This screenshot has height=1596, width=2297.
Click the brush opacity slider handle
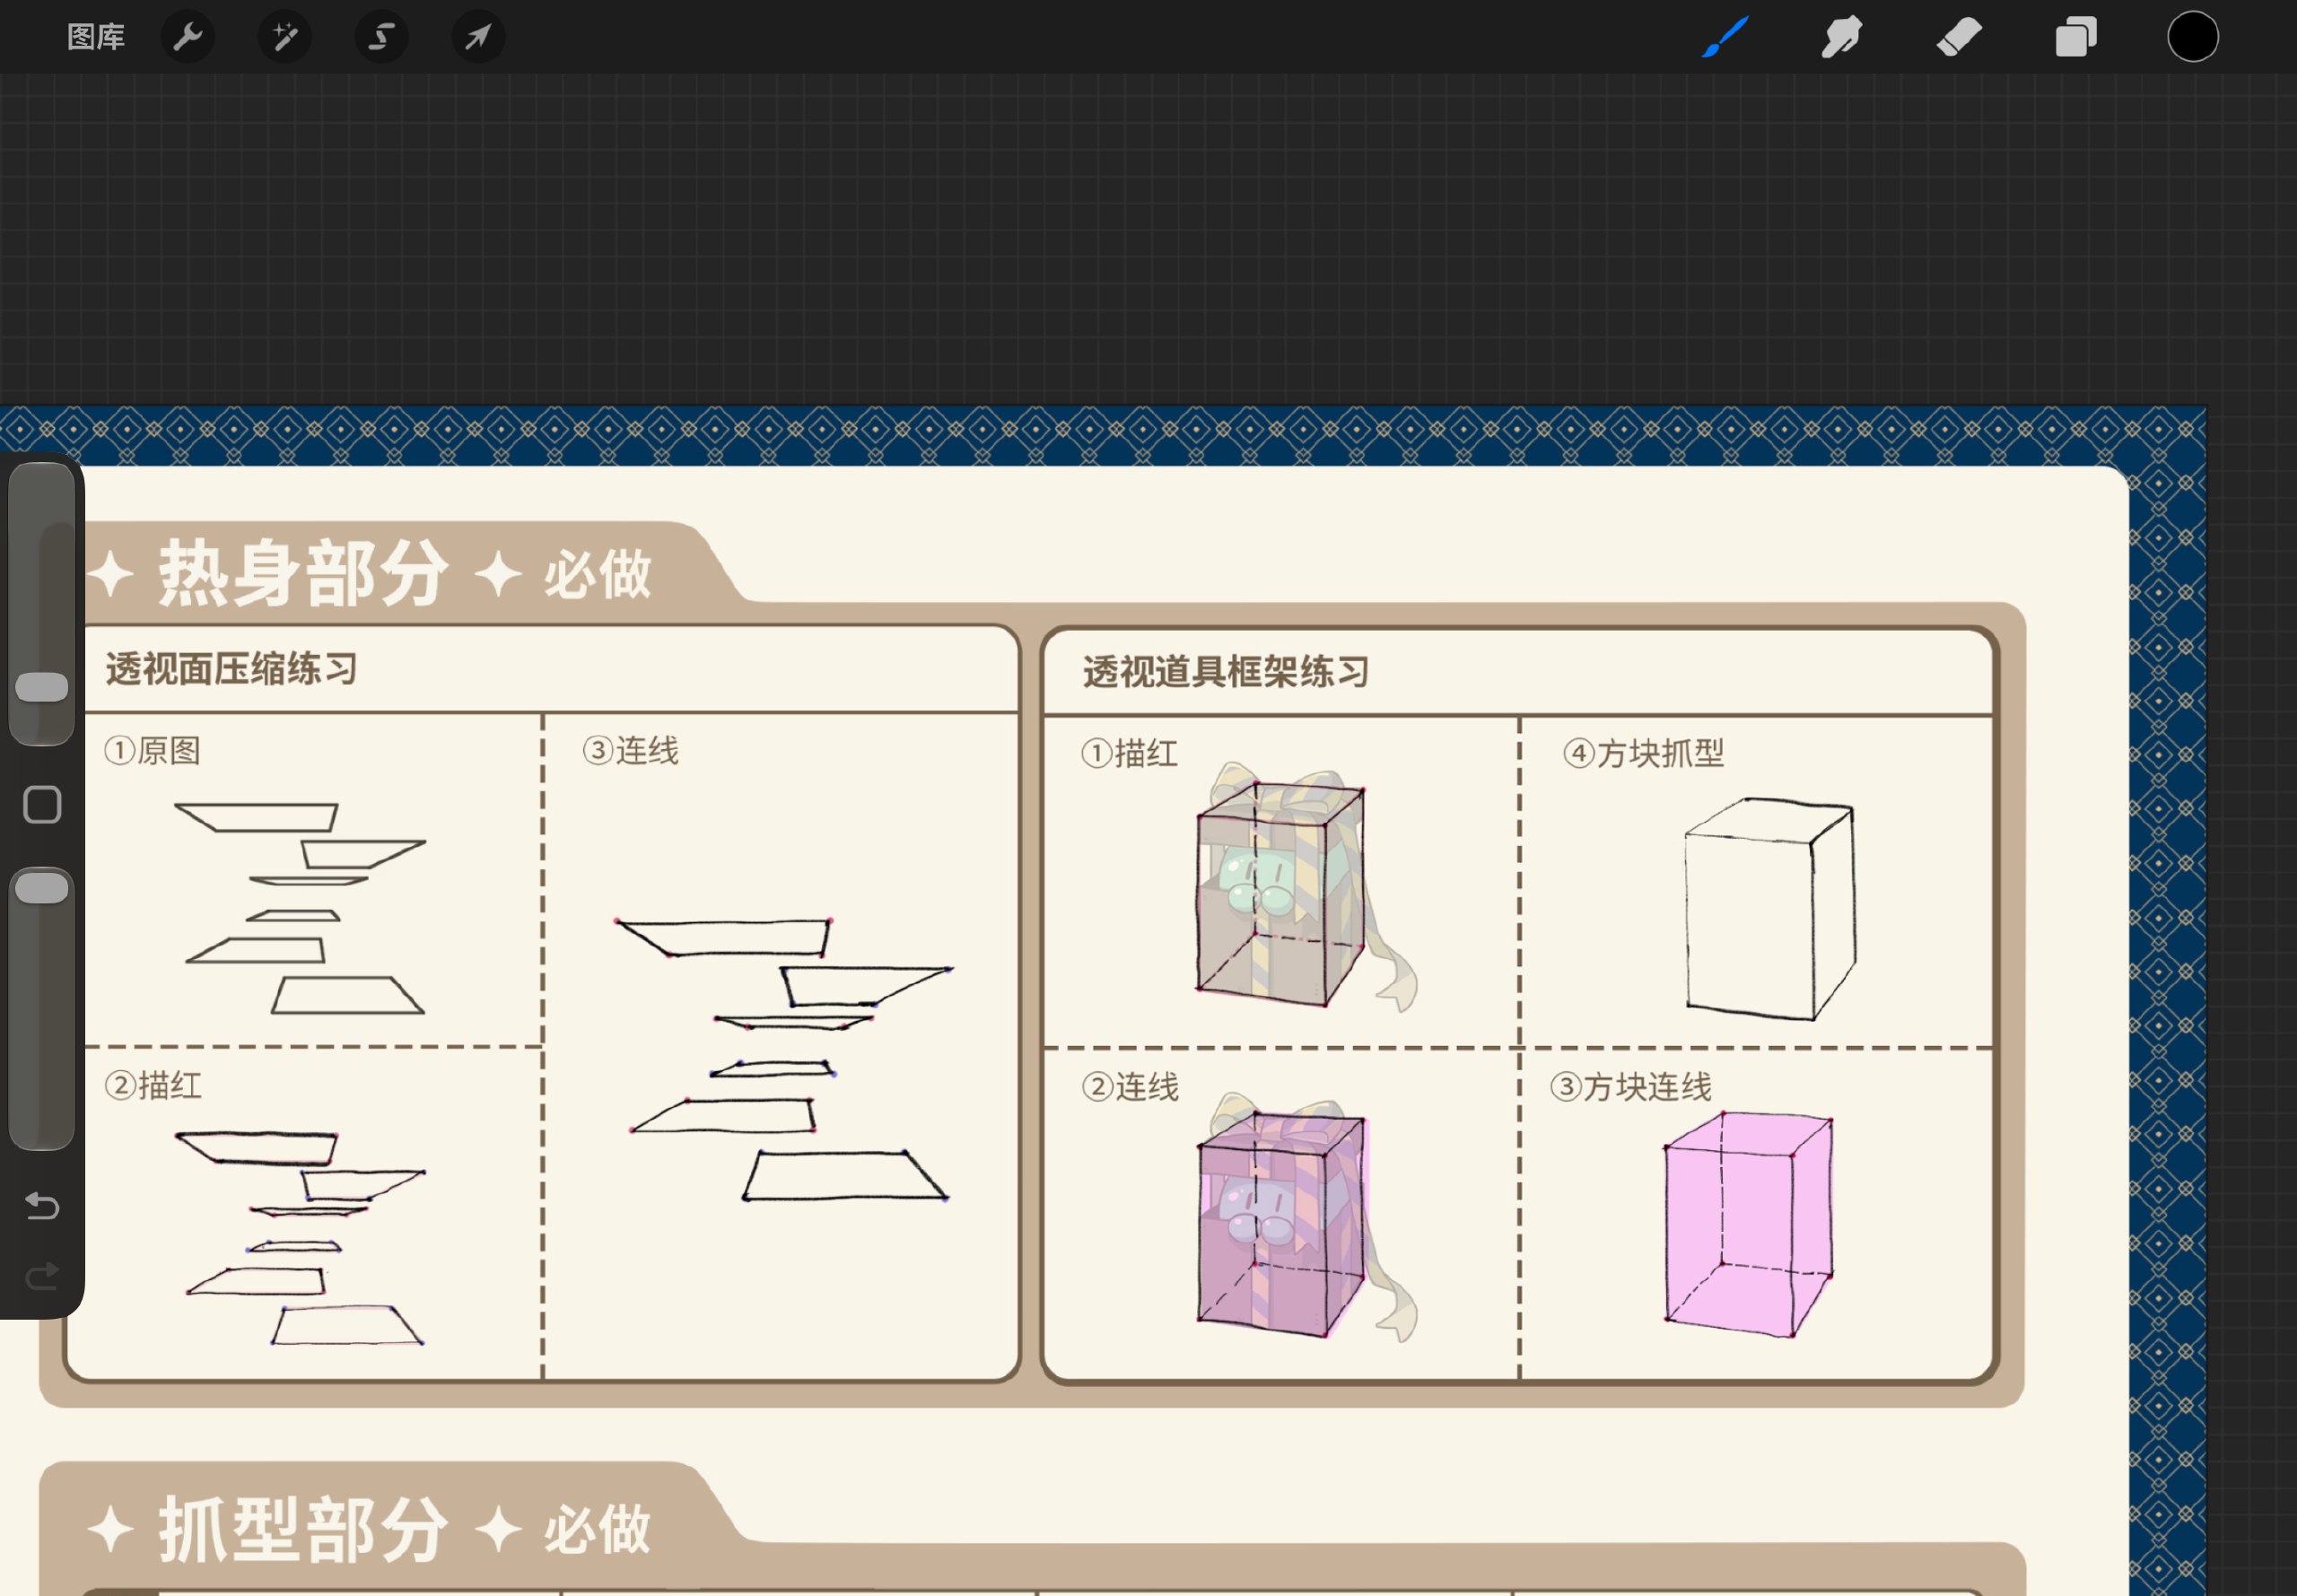point(42,888)
